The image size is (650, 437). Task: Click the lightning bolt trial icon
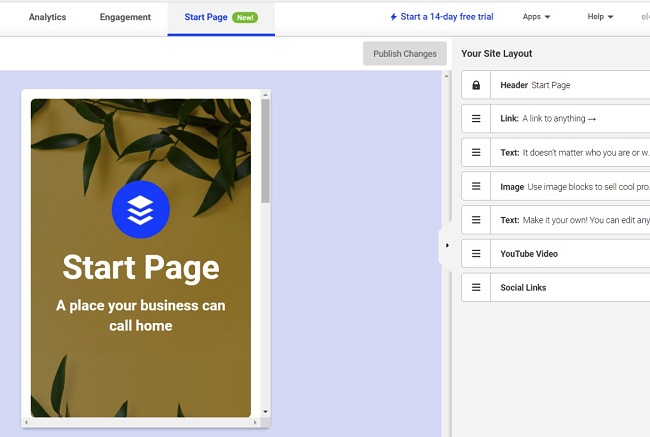[393, 17]
